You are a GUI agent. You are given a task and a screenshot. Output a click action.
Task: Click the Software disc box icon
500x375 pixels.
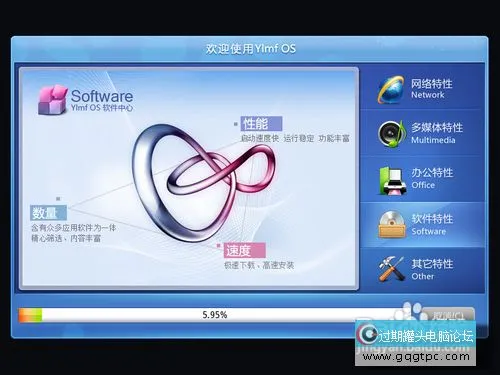tap(392, 224)
